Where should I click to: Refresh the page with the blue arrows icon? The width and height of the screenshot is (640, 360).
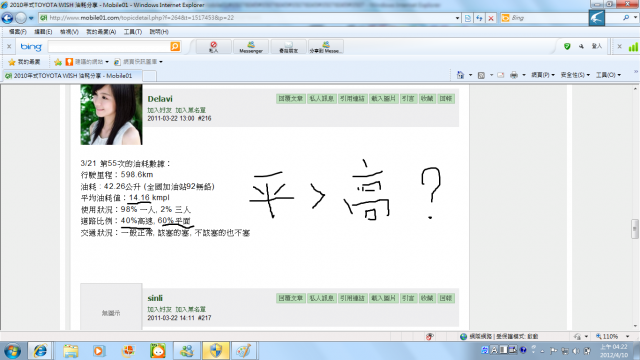(x=479, y=18)
